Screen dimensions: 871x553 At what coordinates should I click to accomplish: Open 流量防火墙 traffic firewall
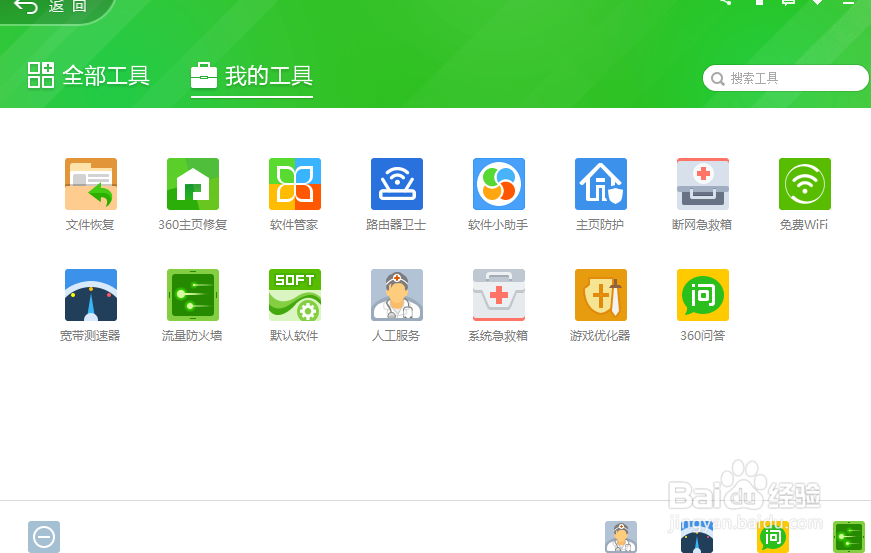coord(193,295)
